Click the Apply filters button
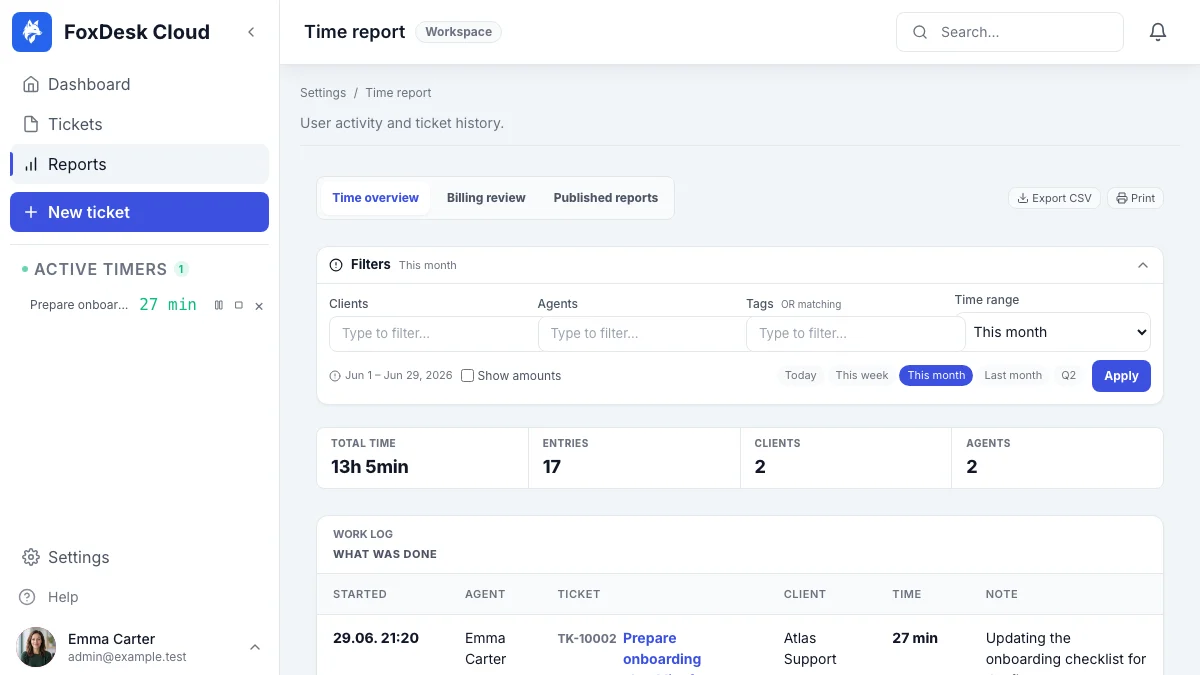Screen dimensions: 1200x675 (1121, 376)
